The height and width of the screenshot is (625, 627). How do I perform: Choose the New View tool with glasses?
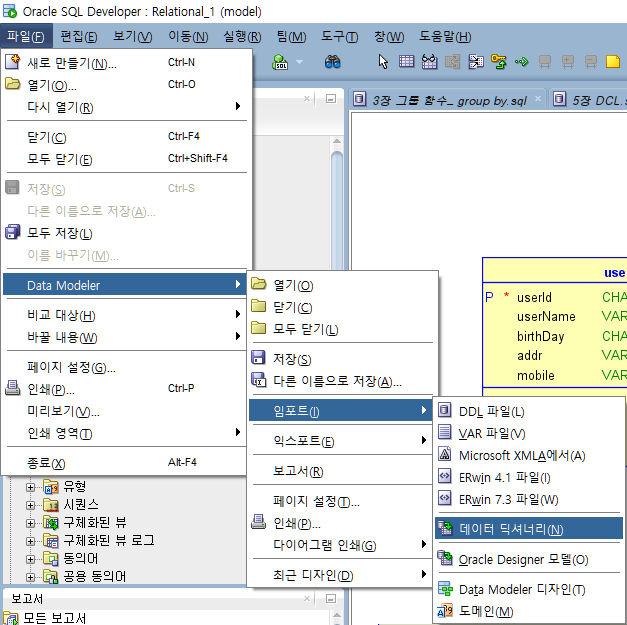(x=429, y=62)
